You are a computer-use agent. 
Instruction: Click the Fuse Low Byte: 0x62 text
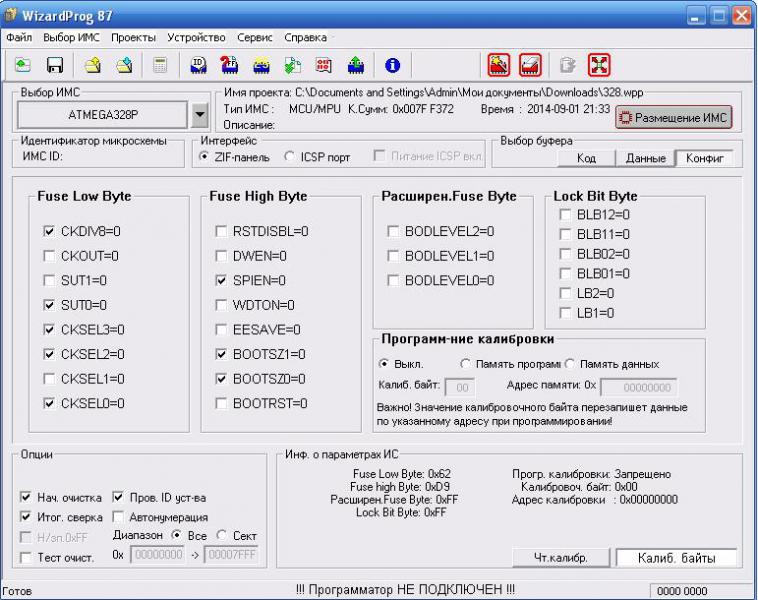click(402, 474)
